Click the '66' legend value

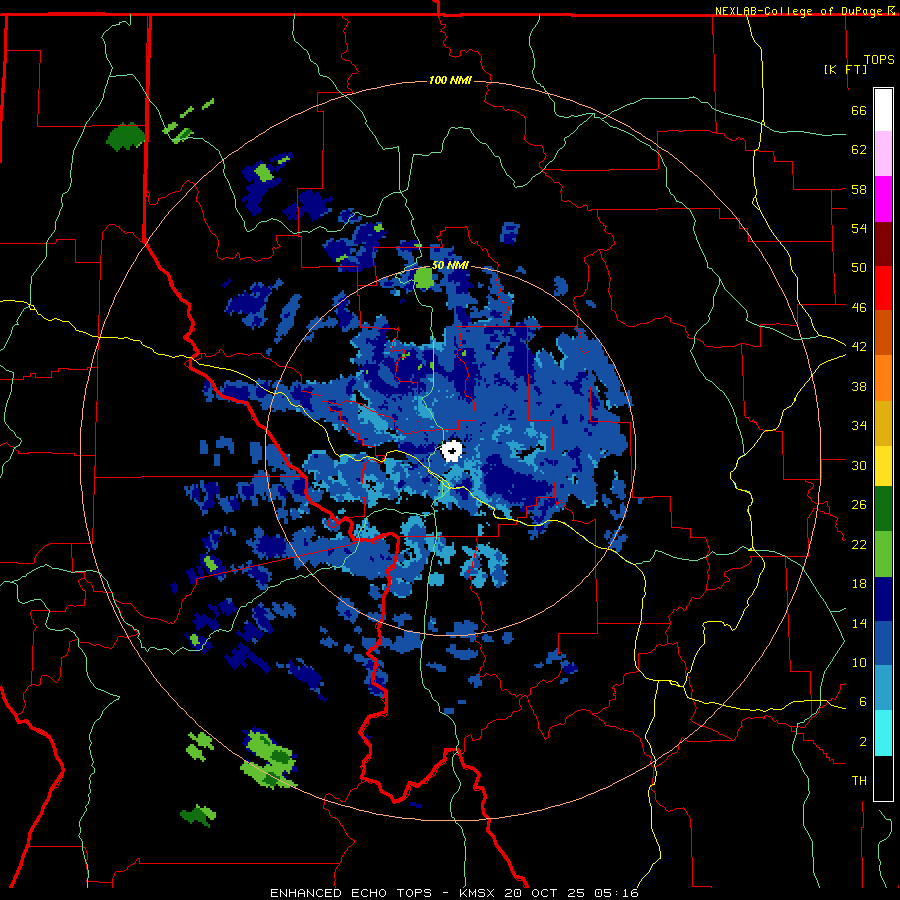click(x=859, y=110)
